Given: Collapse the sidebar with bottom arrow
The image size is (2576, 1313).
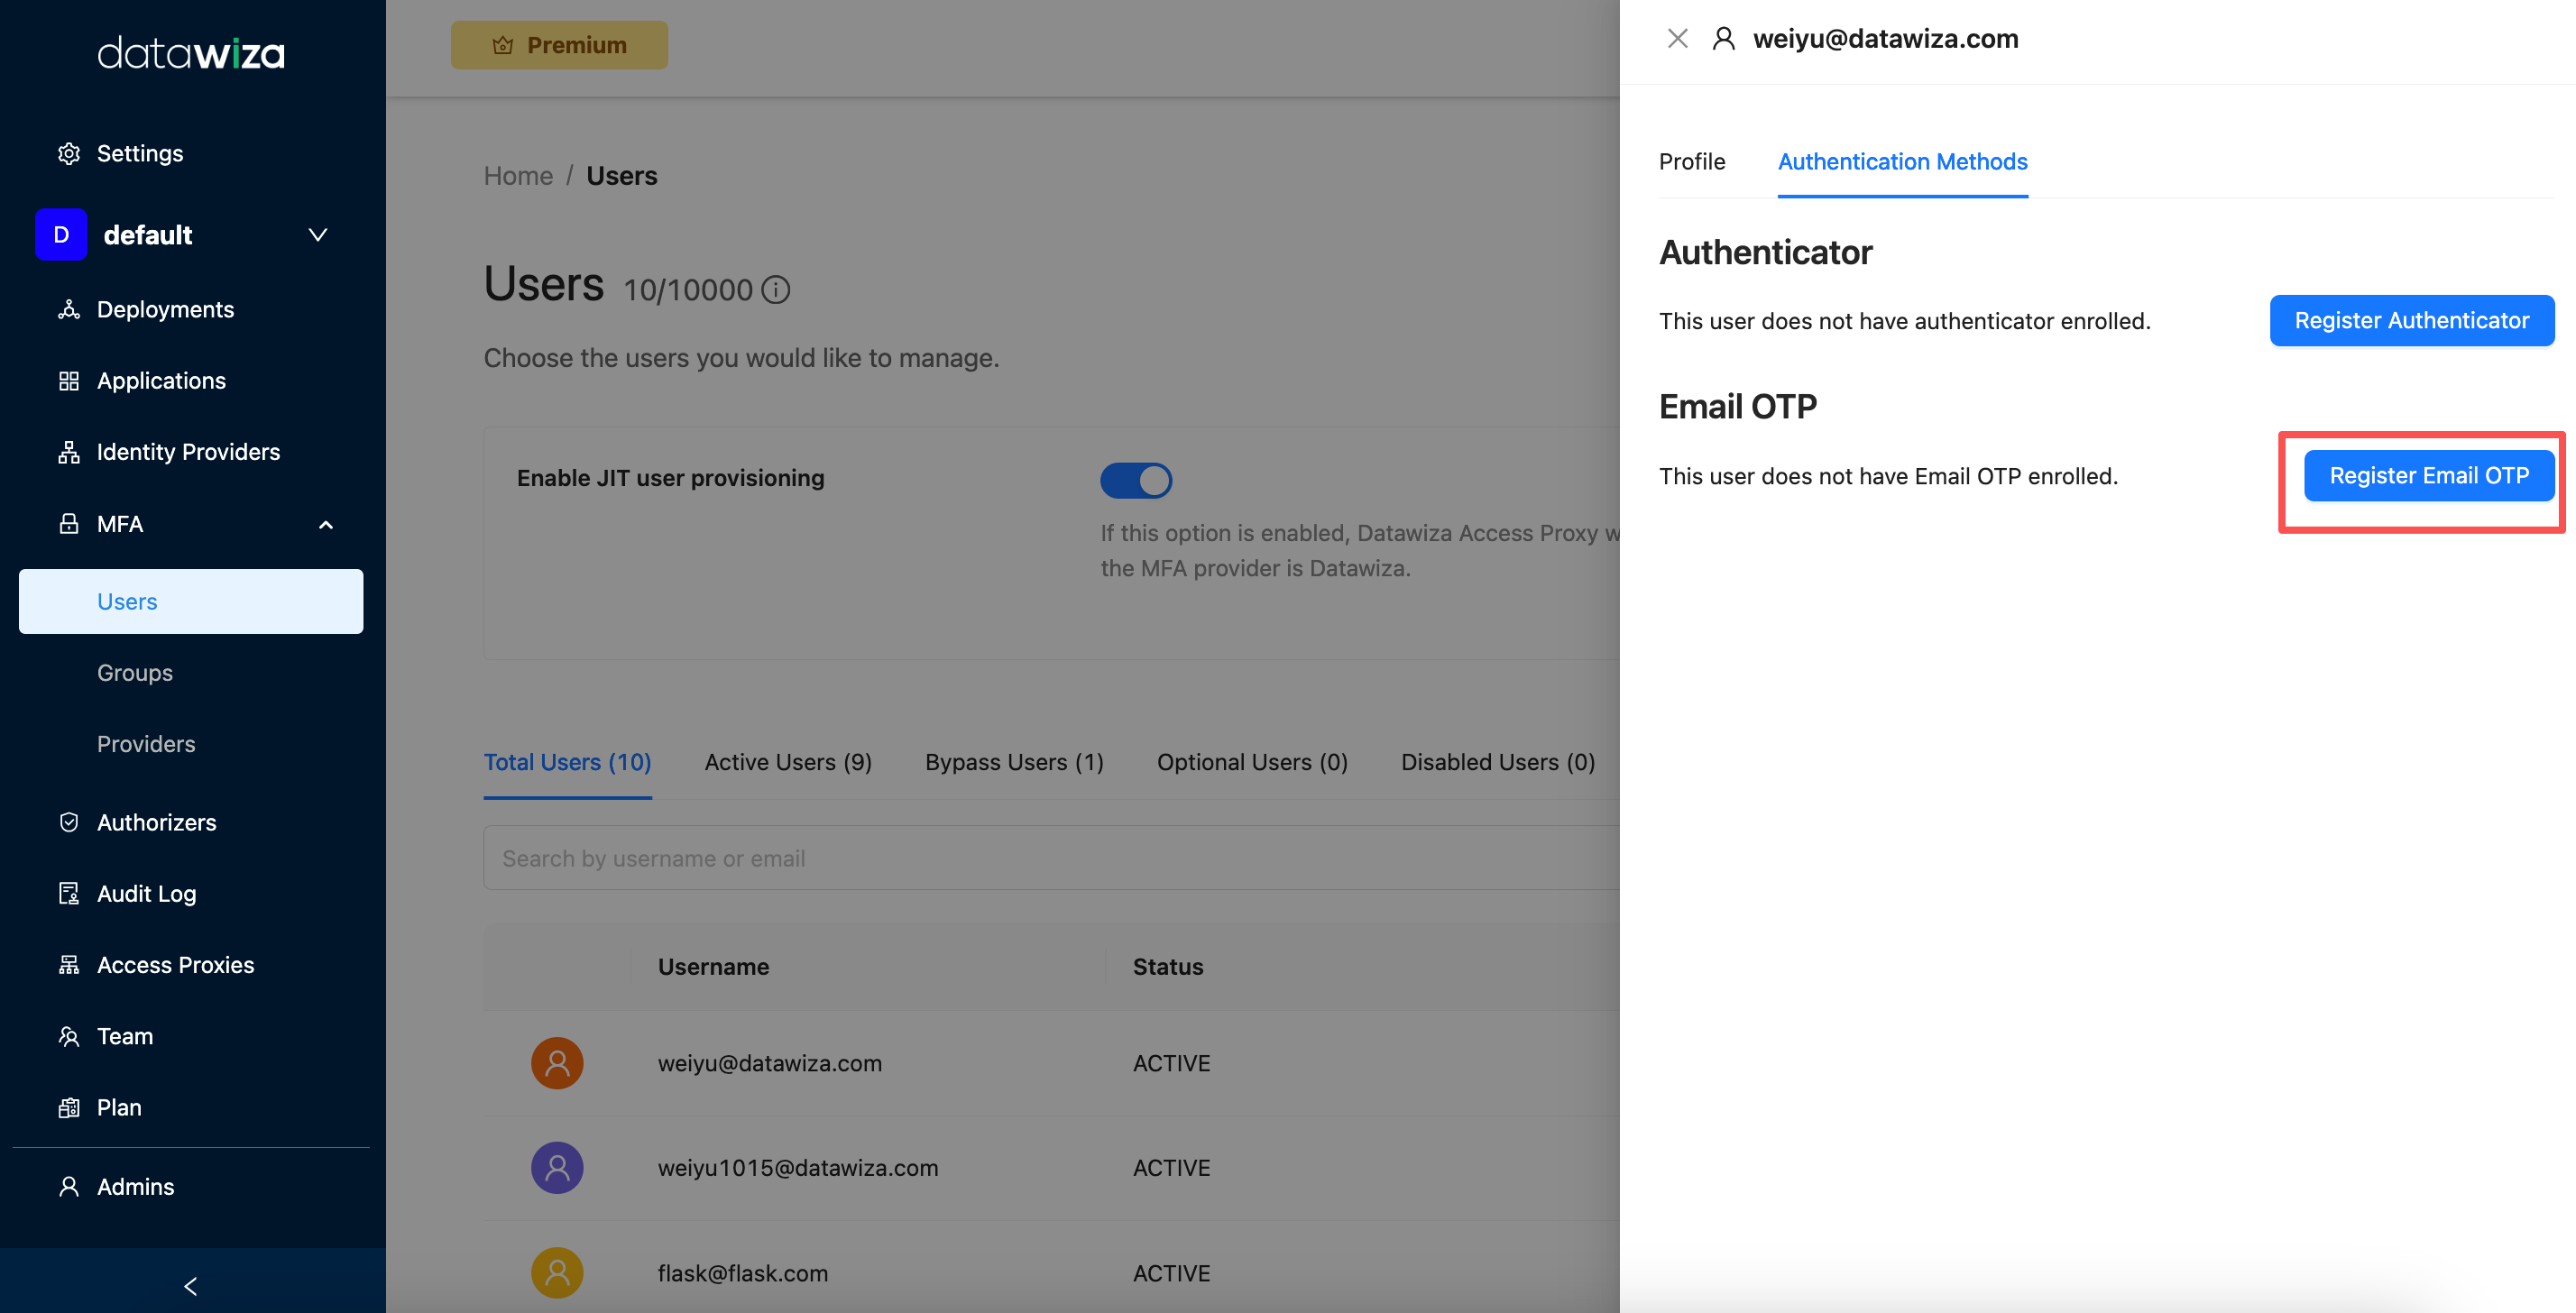Looking at the screenshot, I should click(x=190, y=1285).
